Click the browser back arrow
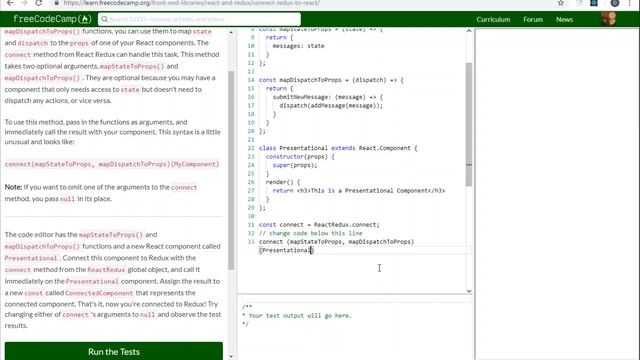This screenshot has height=360, width=640. coord(10,3)
